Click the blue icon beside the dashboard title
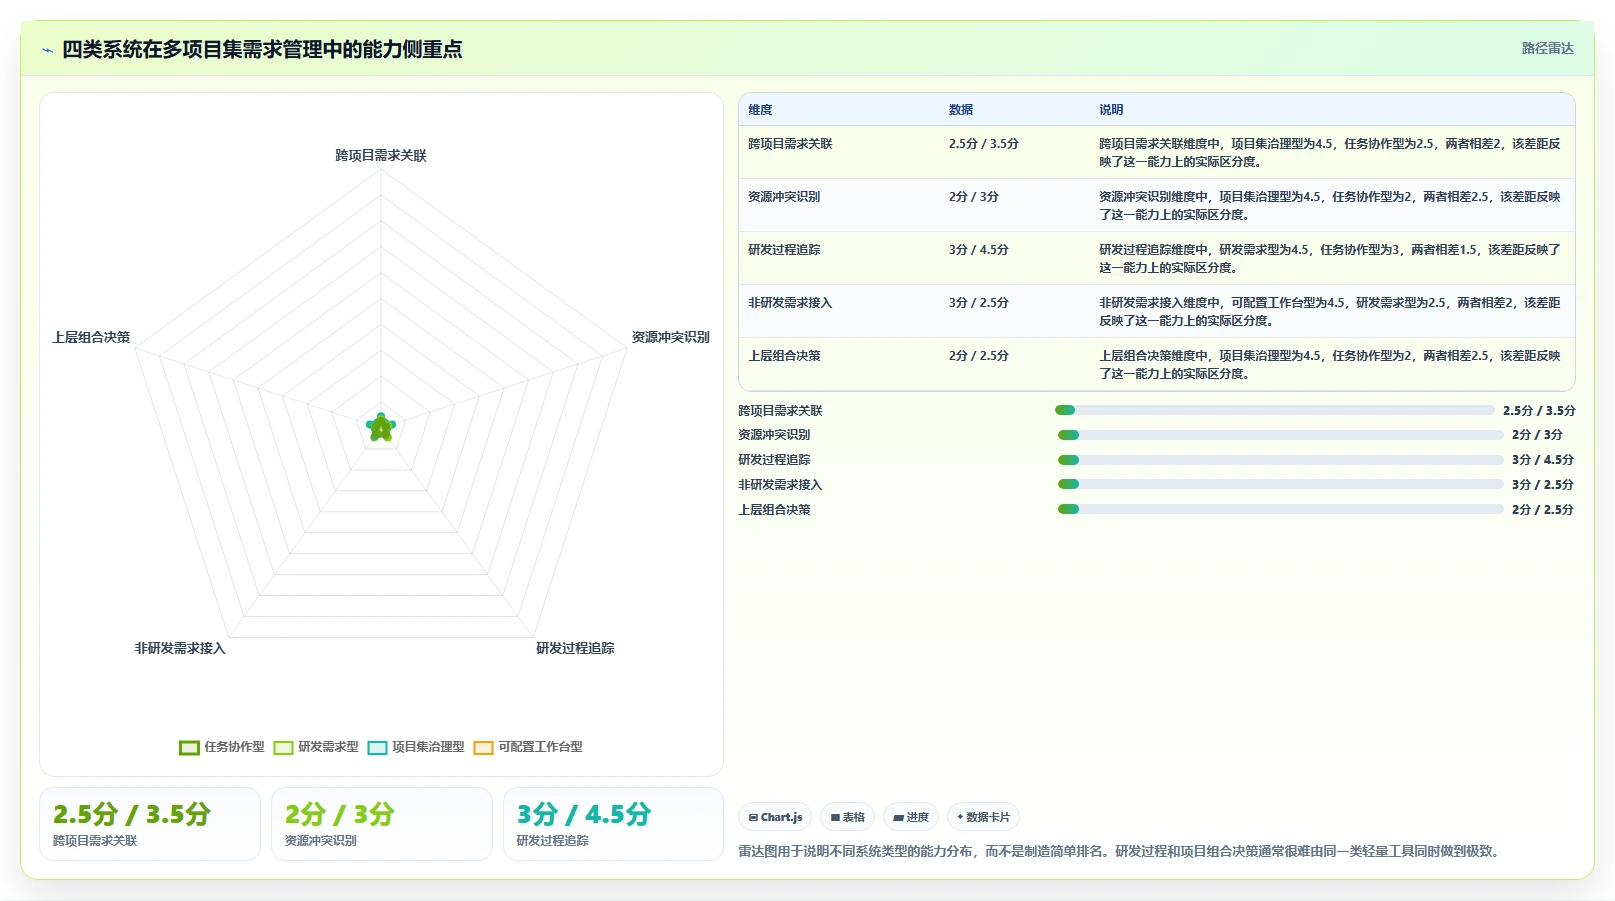Image resolution: width=1615 pixels, height=901 pixels. click(47, 50)
